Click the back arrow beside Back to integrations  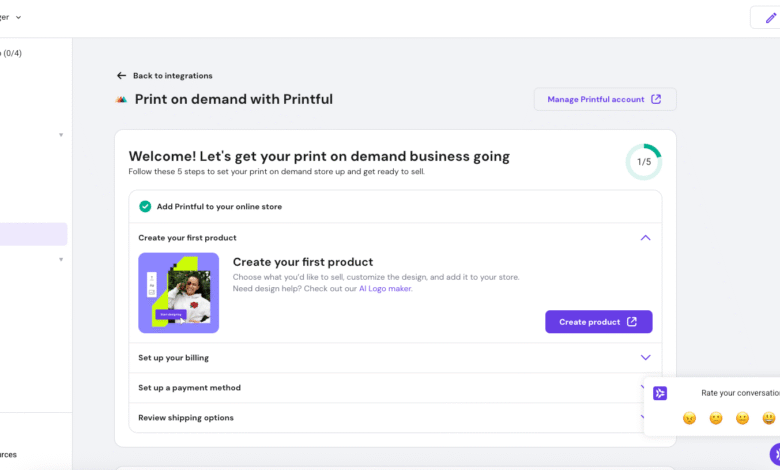tap(121, 76)
